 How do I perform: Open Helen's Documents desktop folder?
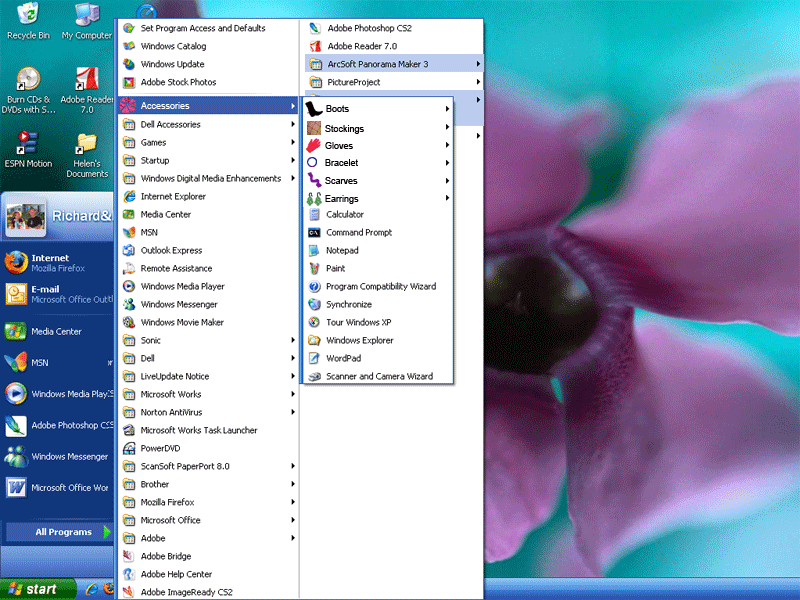[x=87, y=155]
